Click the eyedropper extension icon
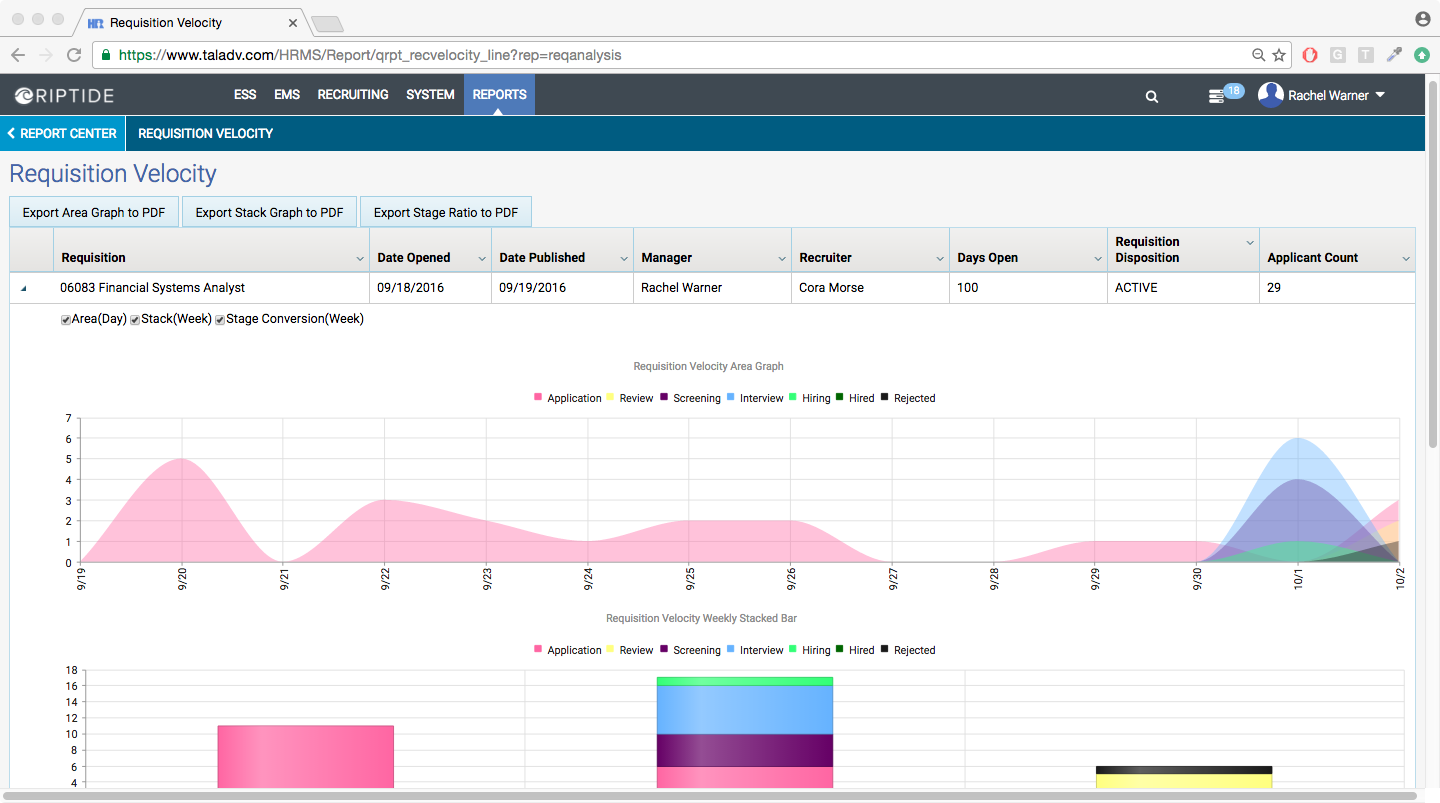Viewport: 1440px width, 803px height. (1394, 55)
